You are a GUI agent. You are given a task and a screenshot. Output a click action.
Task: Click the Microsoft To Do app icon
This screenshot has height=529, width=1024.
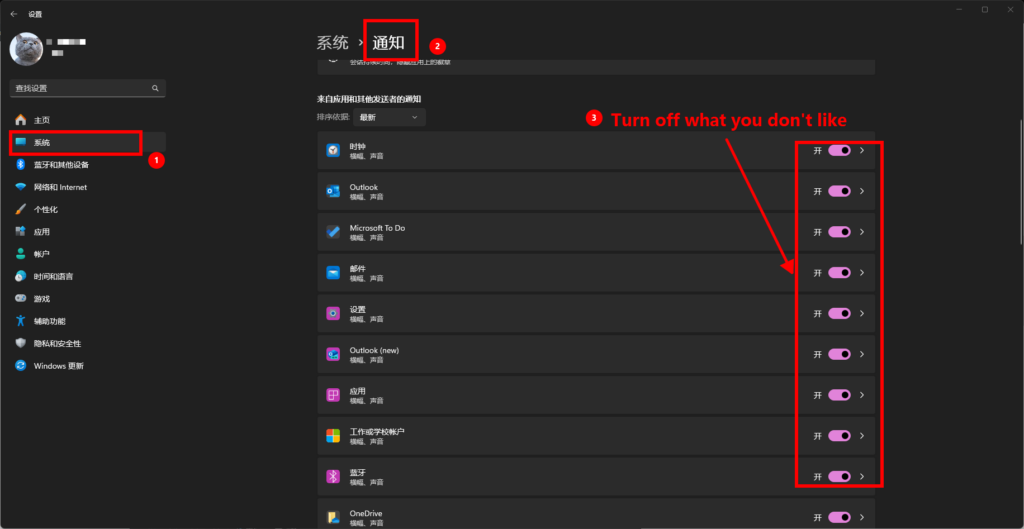point(333,232)
